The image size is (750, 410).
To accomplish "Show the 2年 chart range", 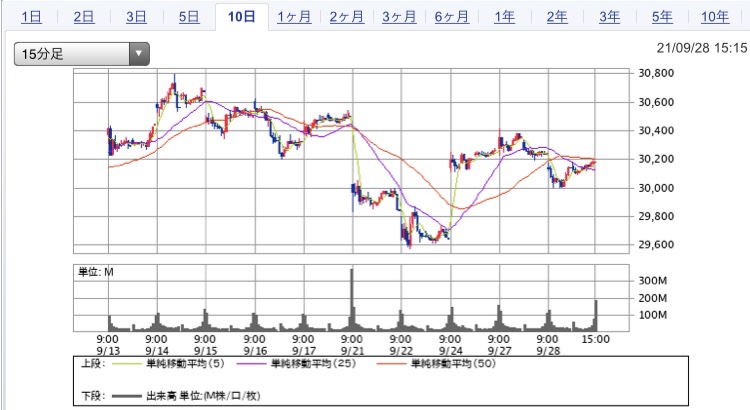I will (557, 17).
